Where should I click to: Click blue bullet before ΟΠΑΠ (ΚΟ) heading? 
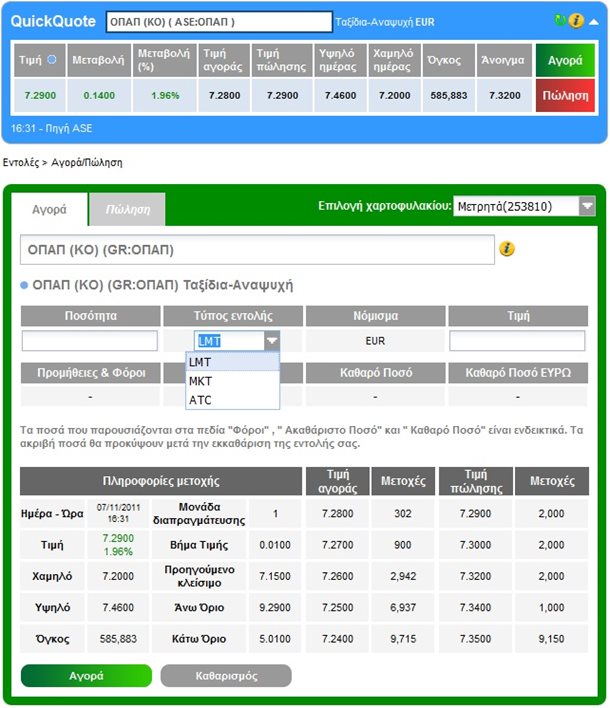[24, 285]
